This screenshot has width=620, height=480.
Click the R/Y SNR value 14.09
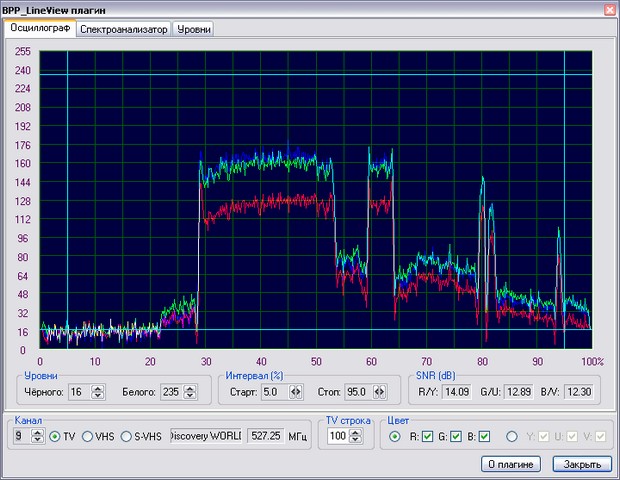coord(457,392)
